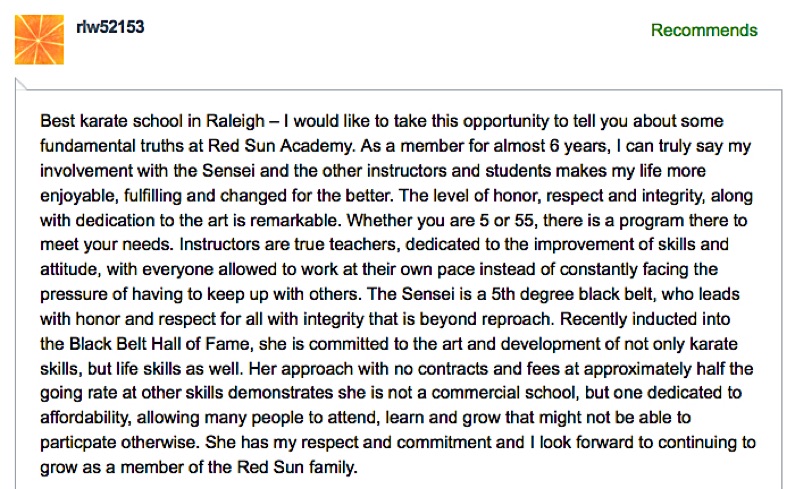Open the orange citrus avatar image
Image resolution: width=795 pixels, height=489 pixels.
click(39, 40)
